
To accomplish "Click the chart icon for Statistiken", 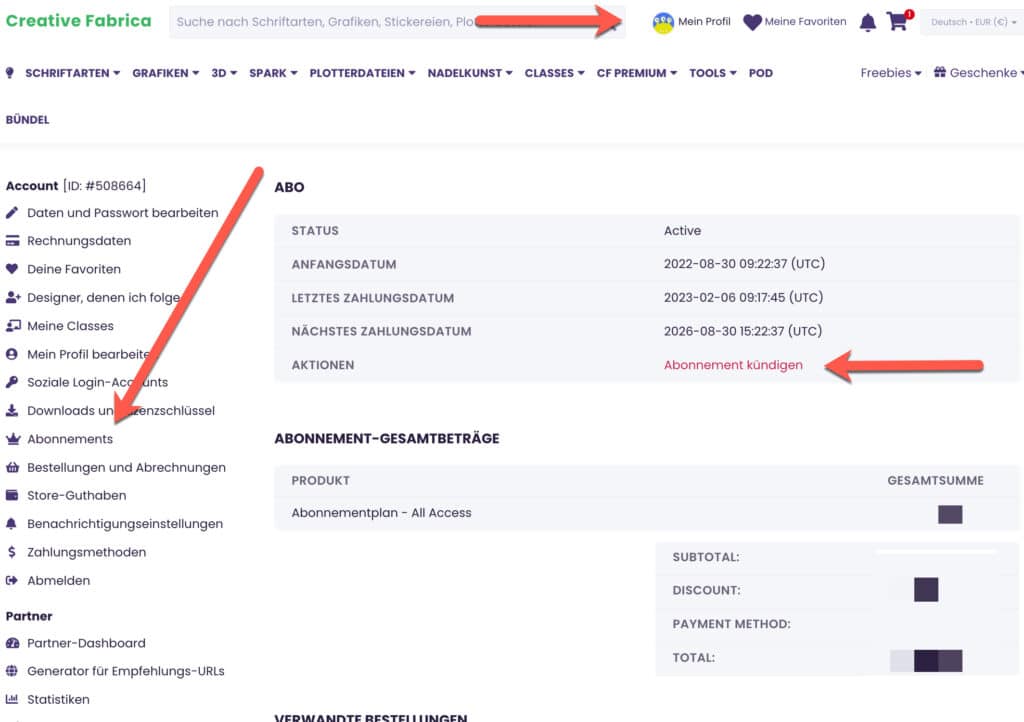I will (x=12, y=699).
